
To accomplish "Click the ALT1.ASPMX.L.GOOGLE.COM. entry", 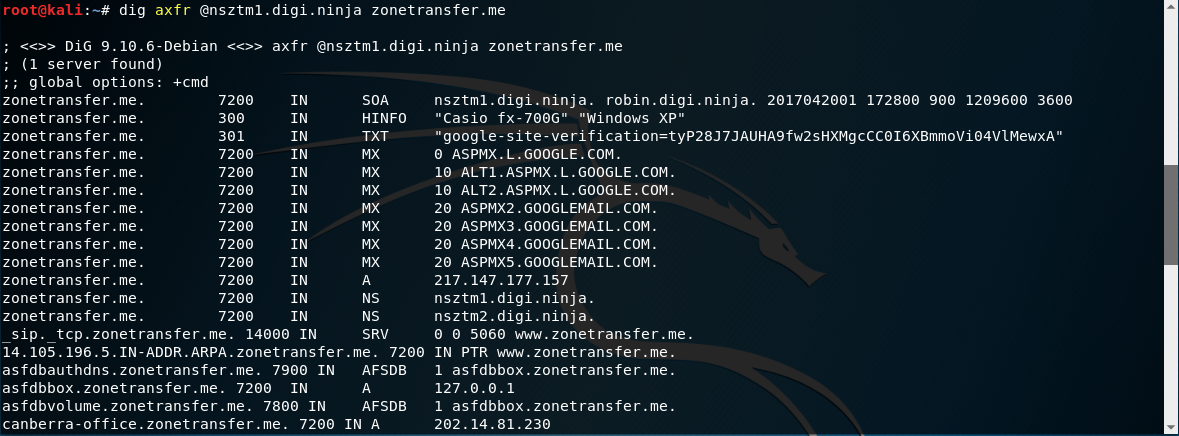I will pyautogui.click(x=564, y=172).
